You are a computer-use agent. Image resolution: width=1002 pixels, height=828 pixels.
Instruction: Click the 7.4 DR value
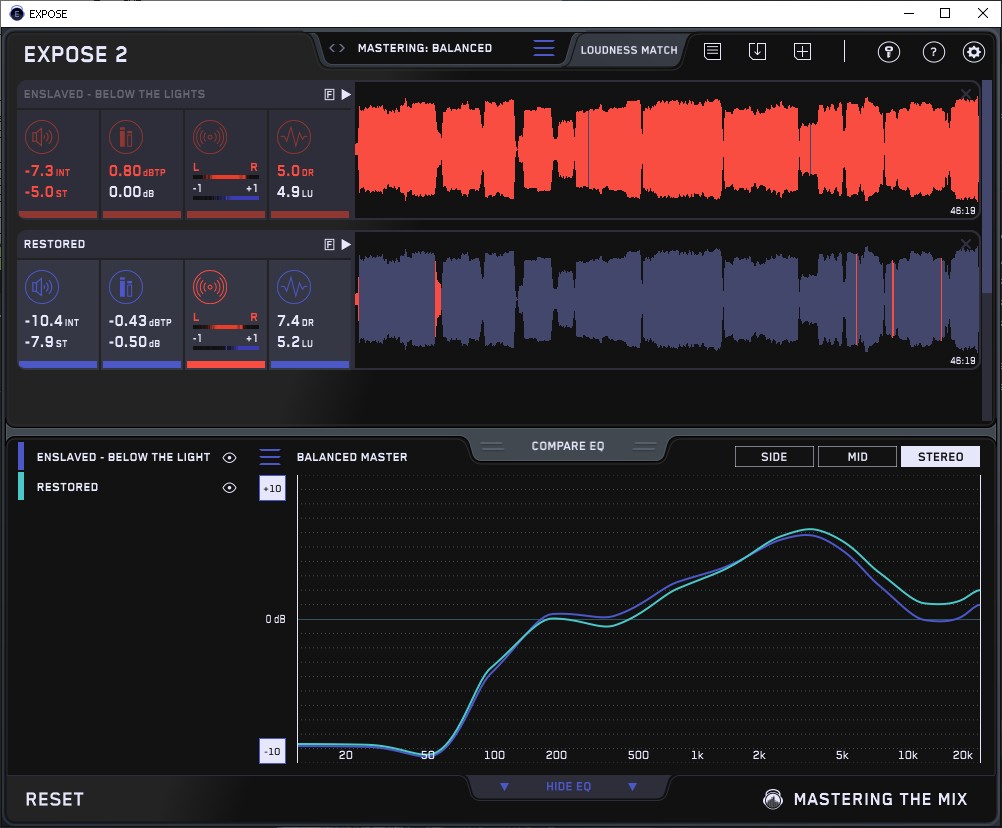295,321
